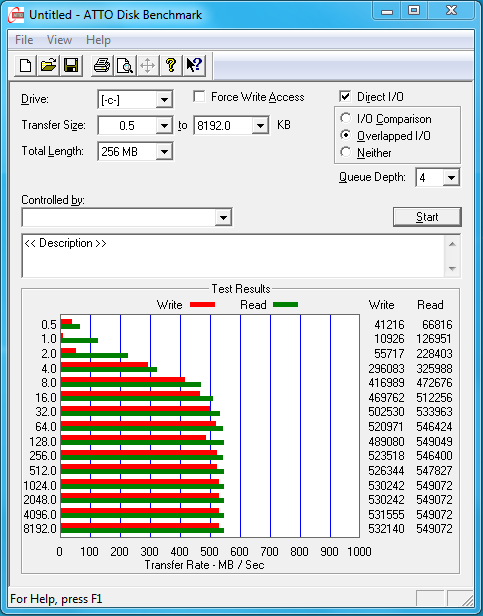Open the Total Length 256 MB dropdown
The image size is (483, 616).
(164, 152)
